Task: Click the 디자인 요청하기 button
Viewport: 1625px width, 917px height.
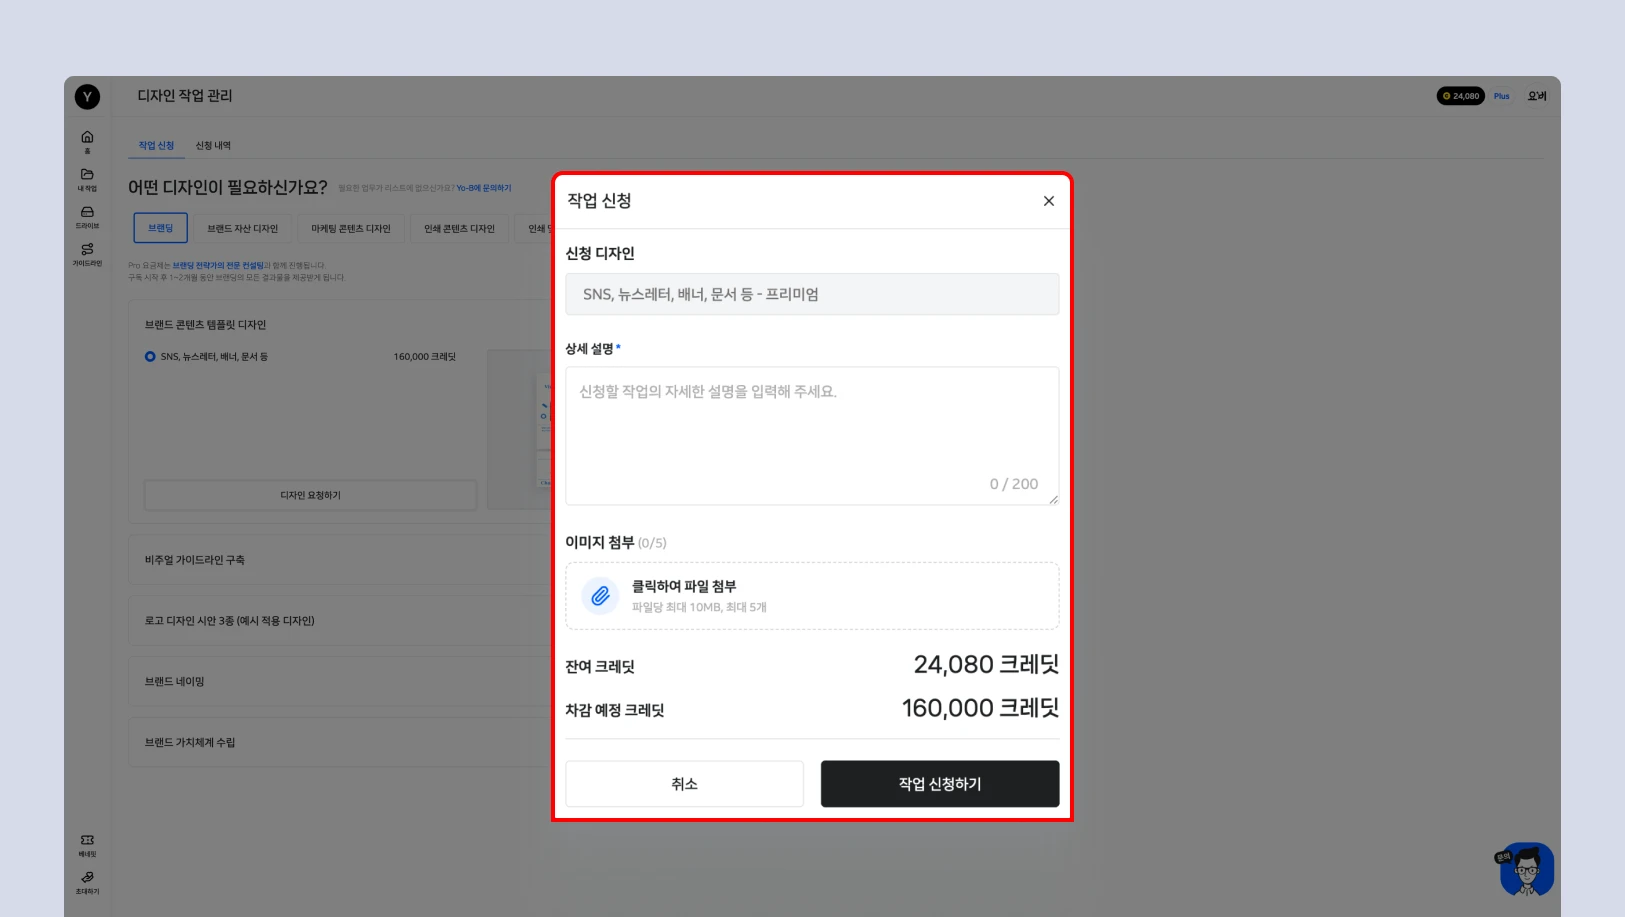Action: (x=310, y=495)
